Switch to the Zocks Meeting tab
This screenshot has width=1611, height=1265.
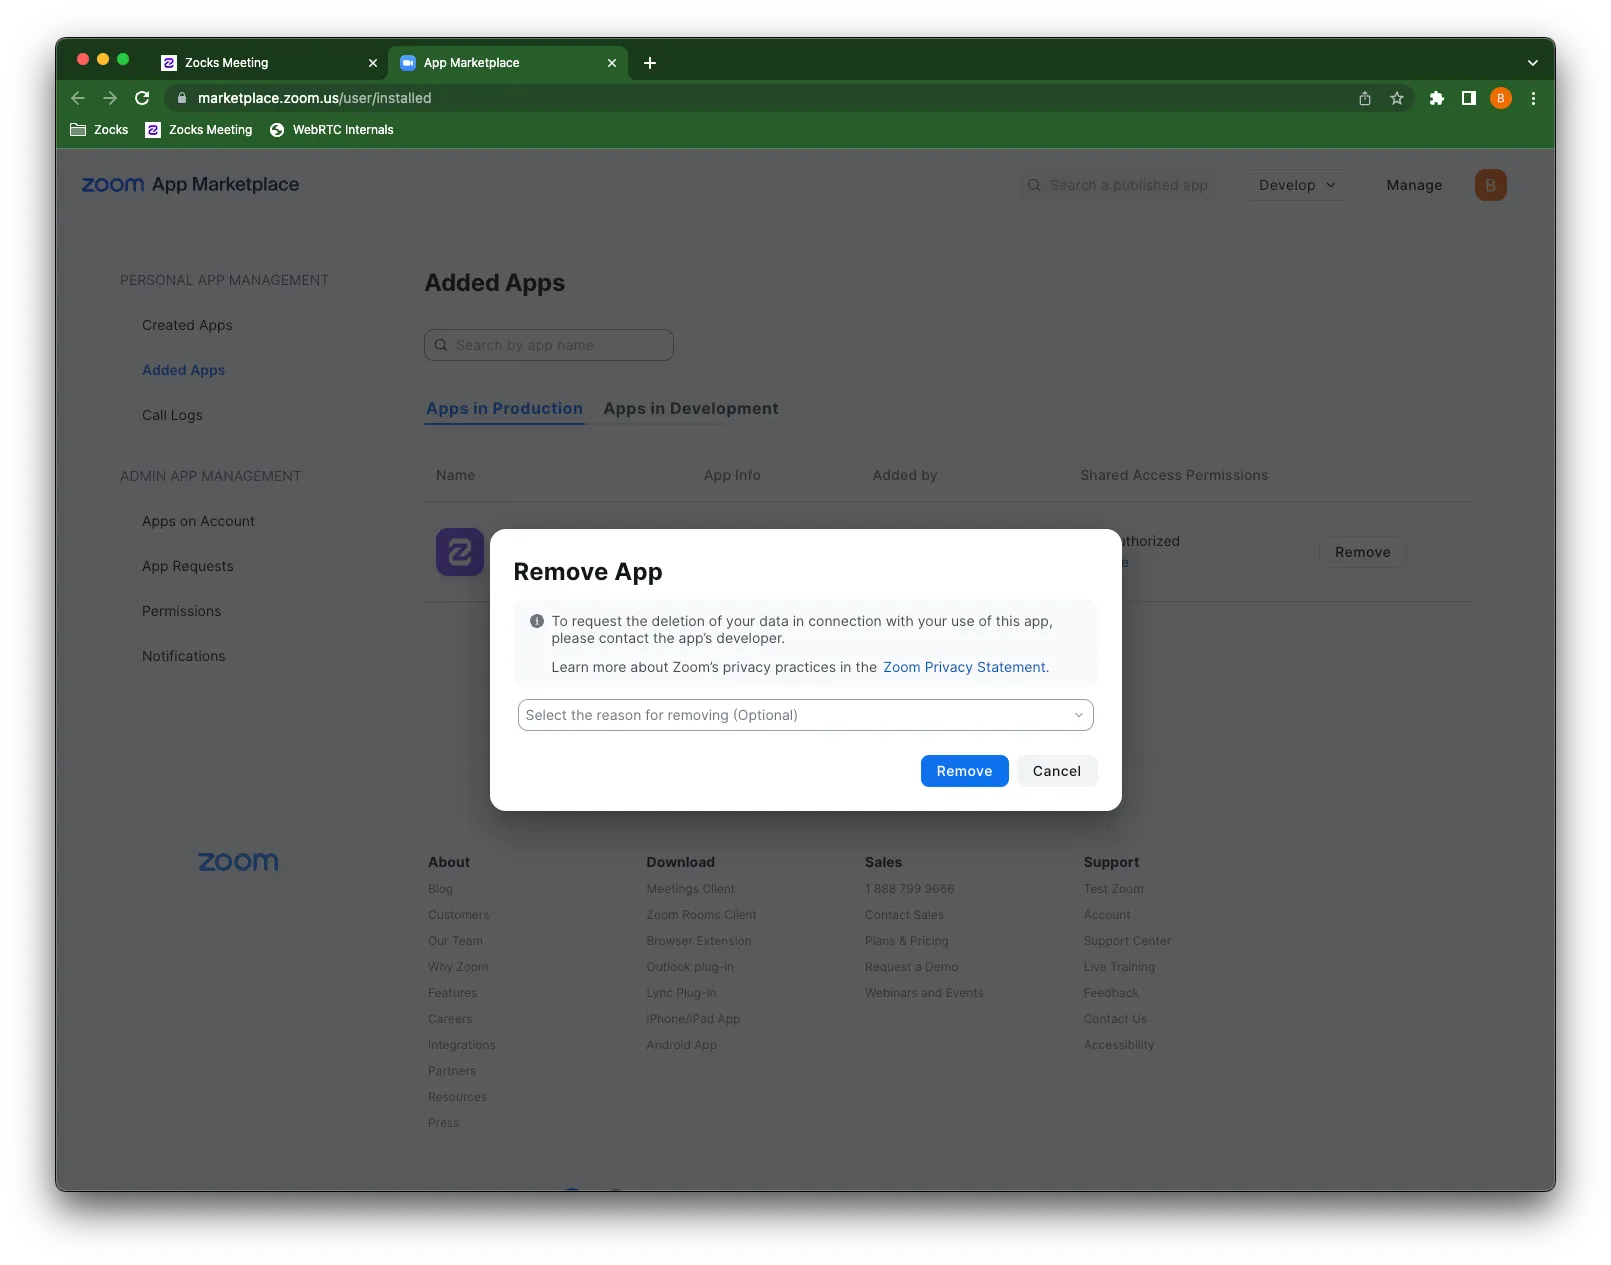268,63
